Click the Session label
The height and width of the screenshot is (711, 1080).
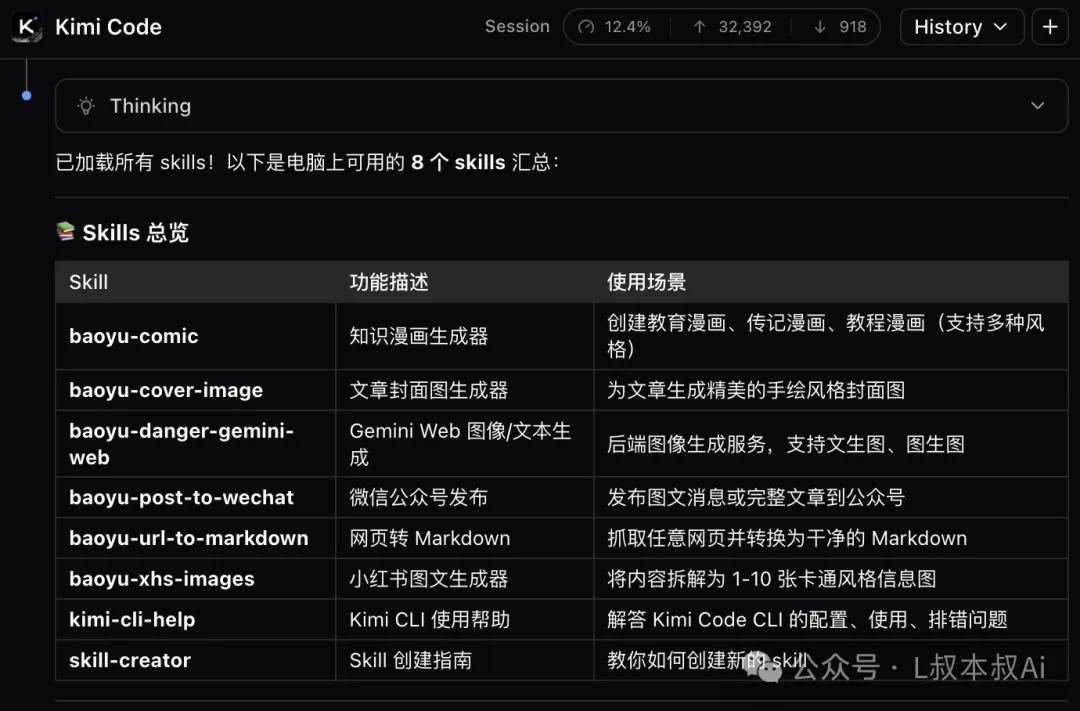pos(517,27)
